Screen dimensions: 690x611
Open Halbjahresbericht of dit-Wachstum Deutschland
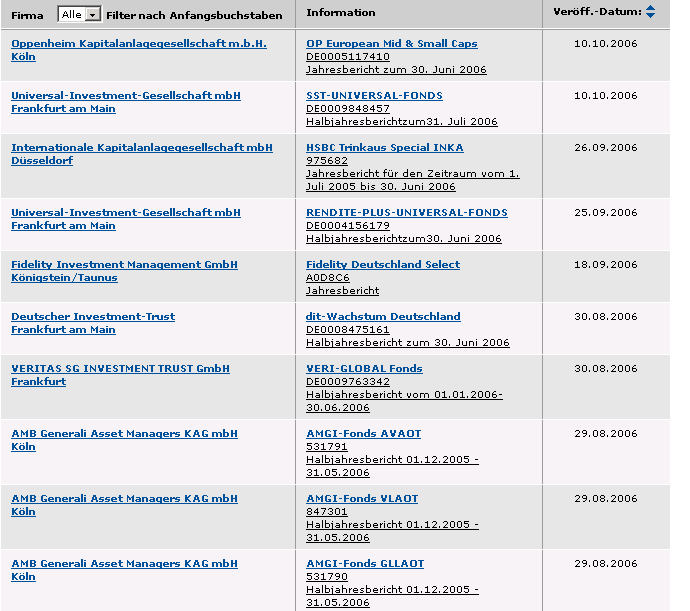tap(408, 342)
